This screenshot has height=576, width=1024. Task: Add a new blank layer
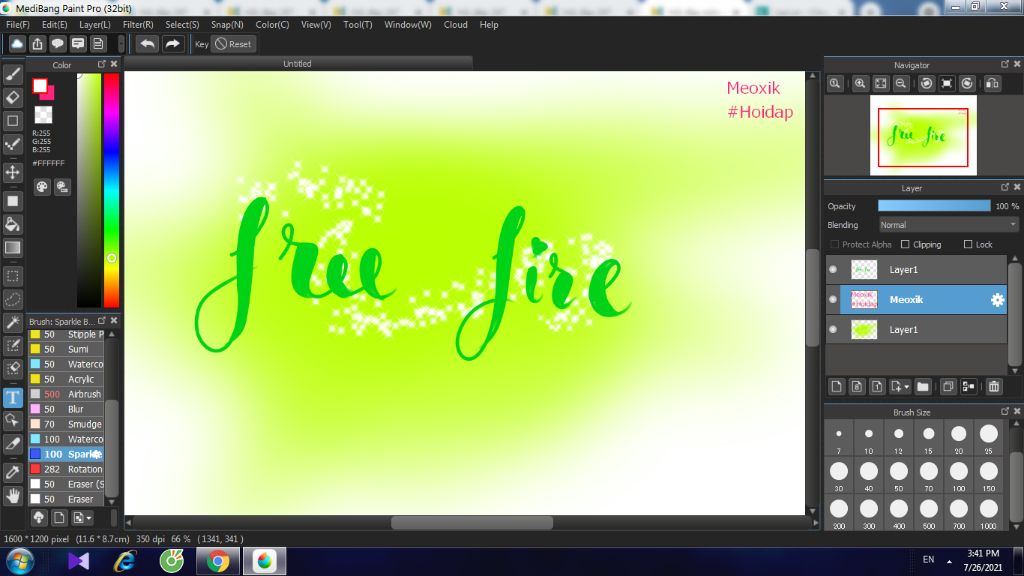pos(837,387)
